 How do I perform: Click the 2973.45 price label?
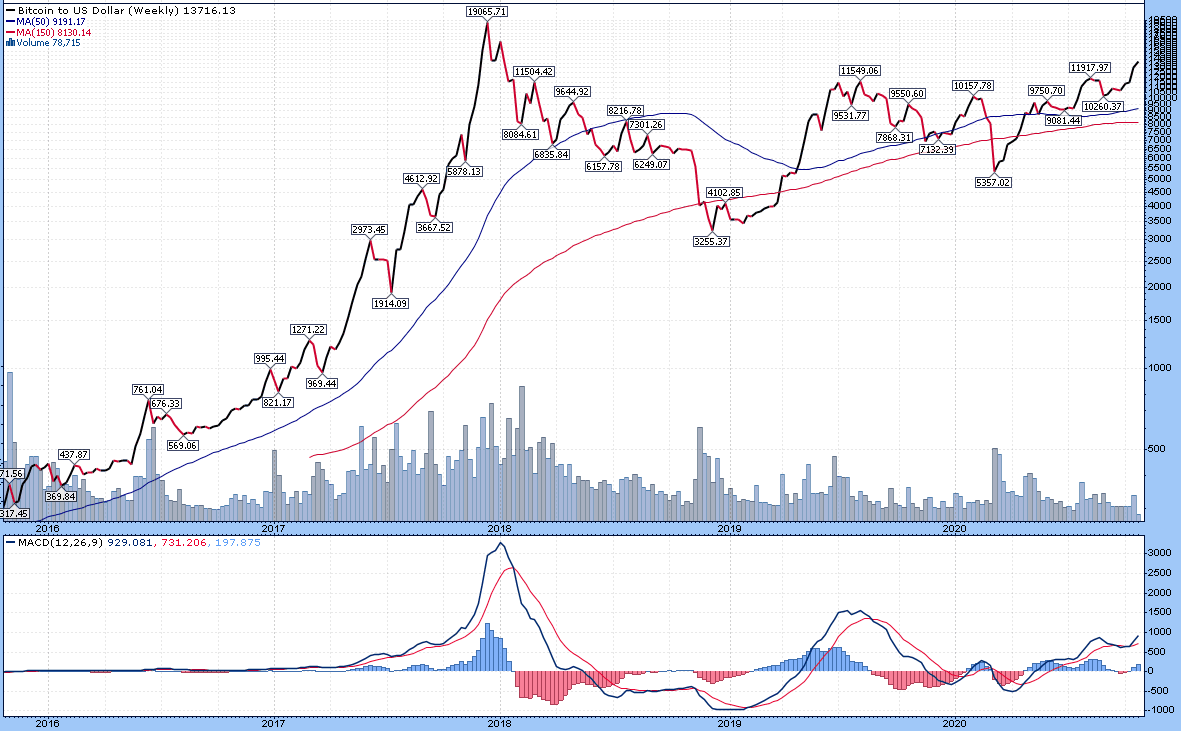click(369, 230)
